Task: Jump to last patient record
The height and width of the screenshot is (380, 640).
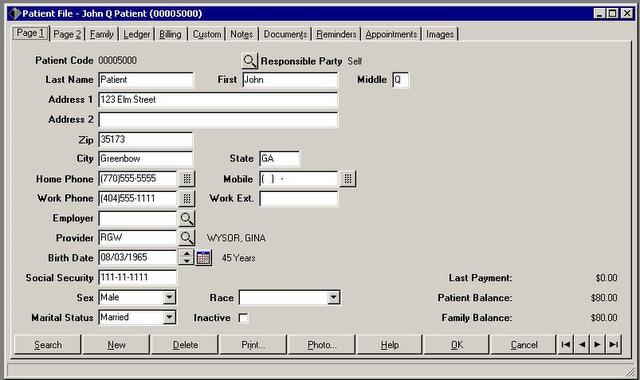Action: [x=613, y=344]
